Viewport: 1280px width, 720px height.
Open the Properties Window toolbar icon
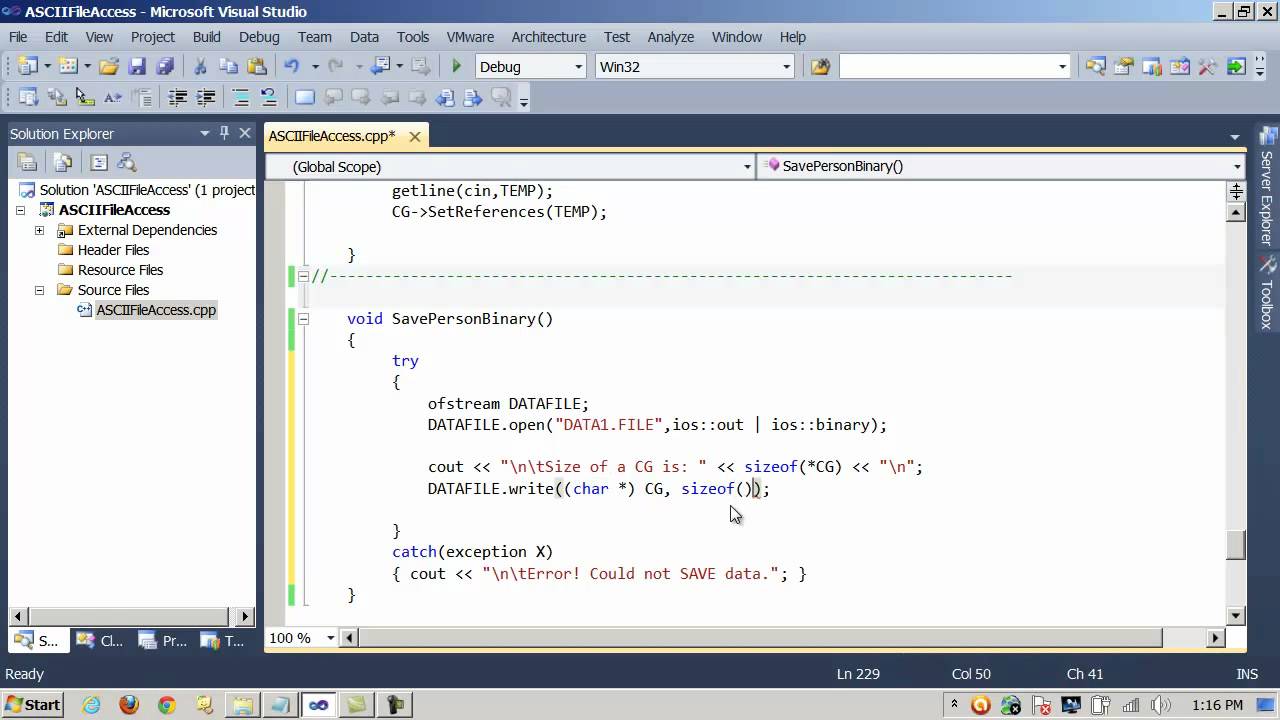pos(1124,66)
